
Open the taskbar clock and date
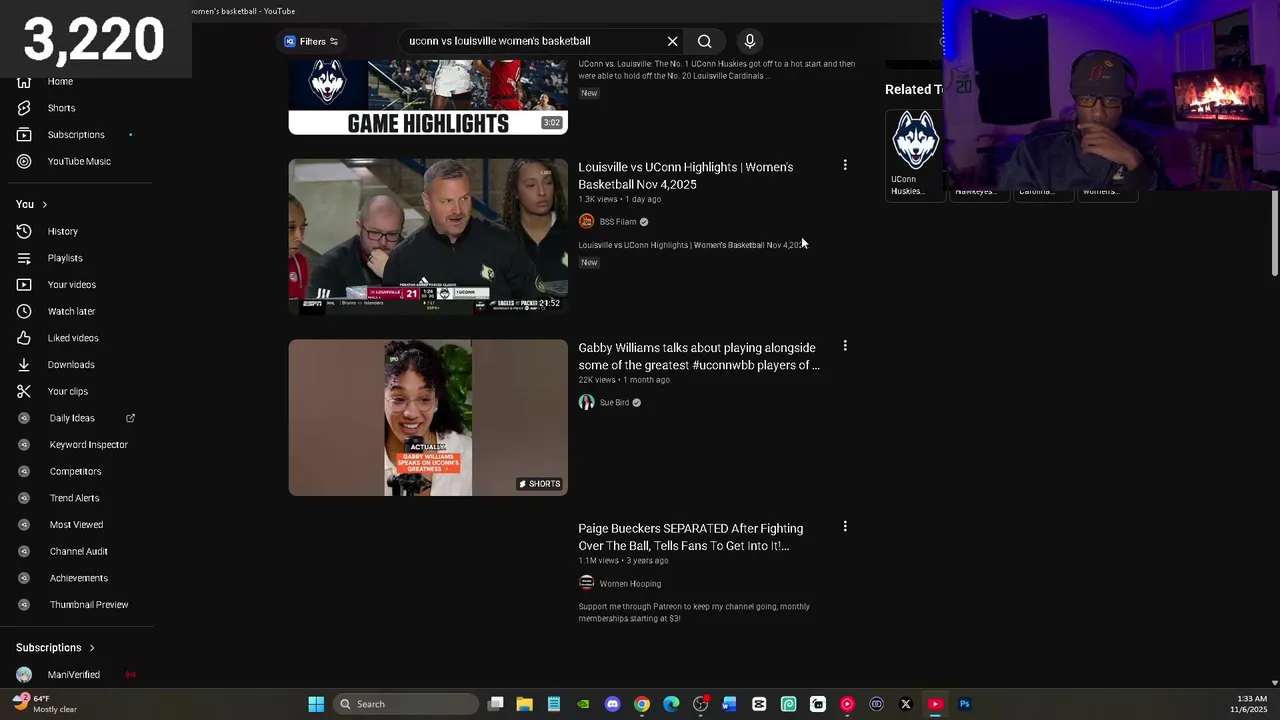pyautogui.click(x=1251, y=704)
